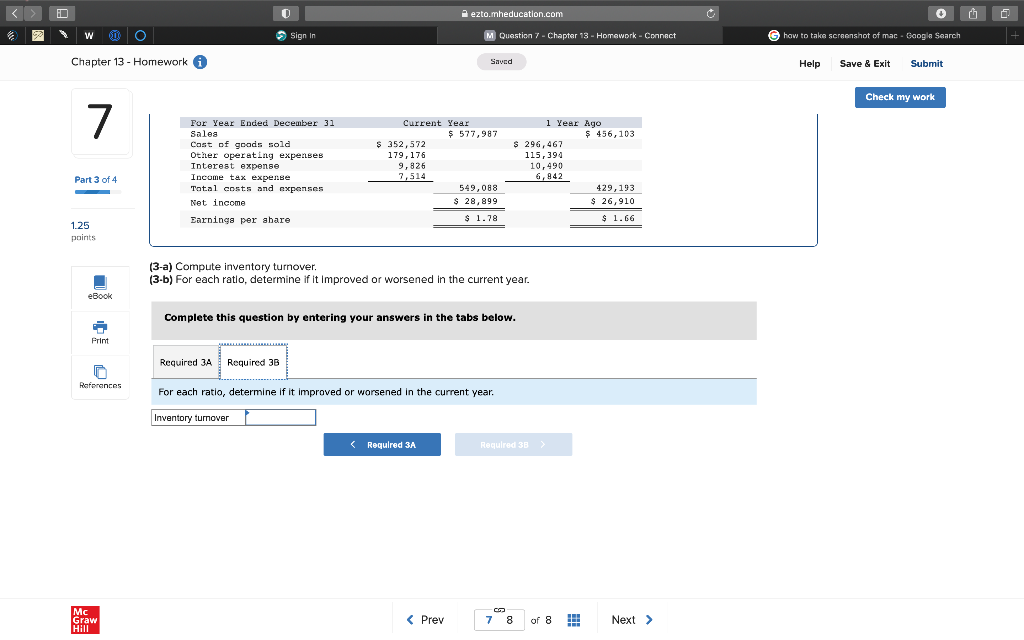
Task: Click the address bar ezto.mheducation.com
Action: 511,13
